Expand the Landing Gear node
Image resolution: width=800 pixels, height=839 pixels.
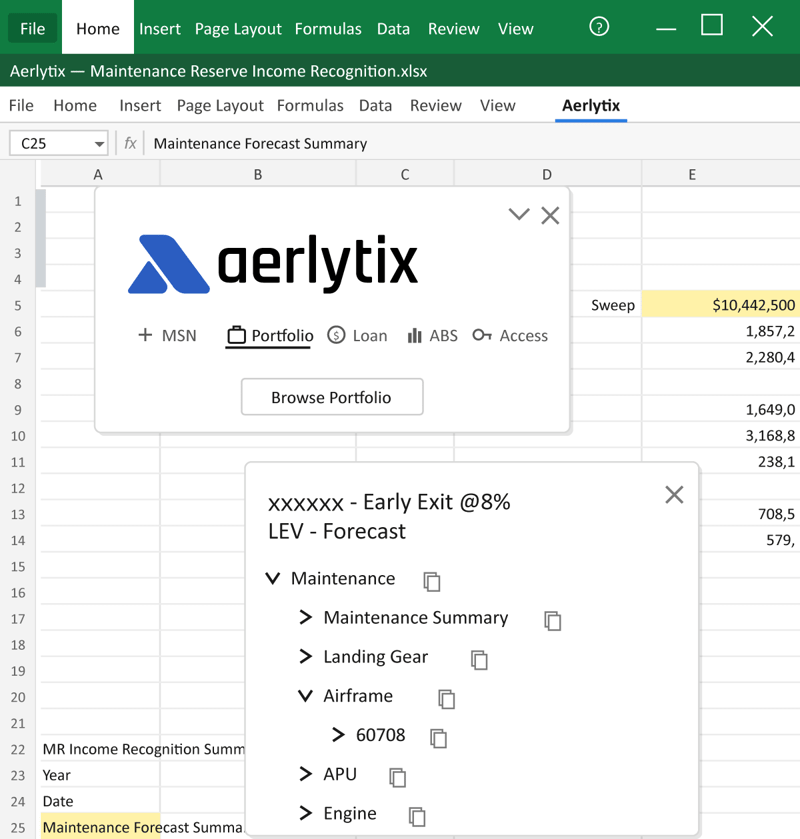click(305, 657)
